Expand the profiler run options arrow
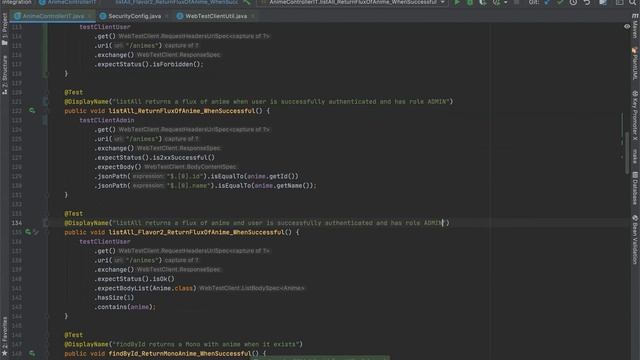Viewport: 640px width, 360px height. (505, 2)
